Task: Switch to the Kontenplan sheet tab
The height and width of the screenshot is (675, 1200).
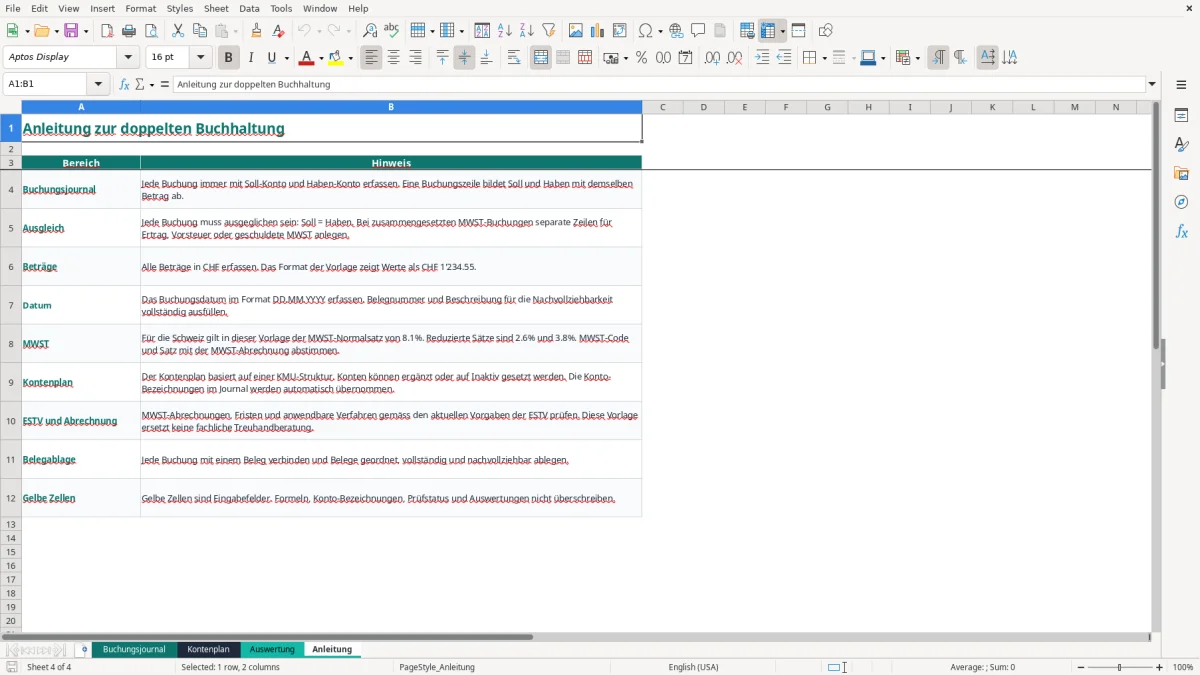Action: (208, 650)
